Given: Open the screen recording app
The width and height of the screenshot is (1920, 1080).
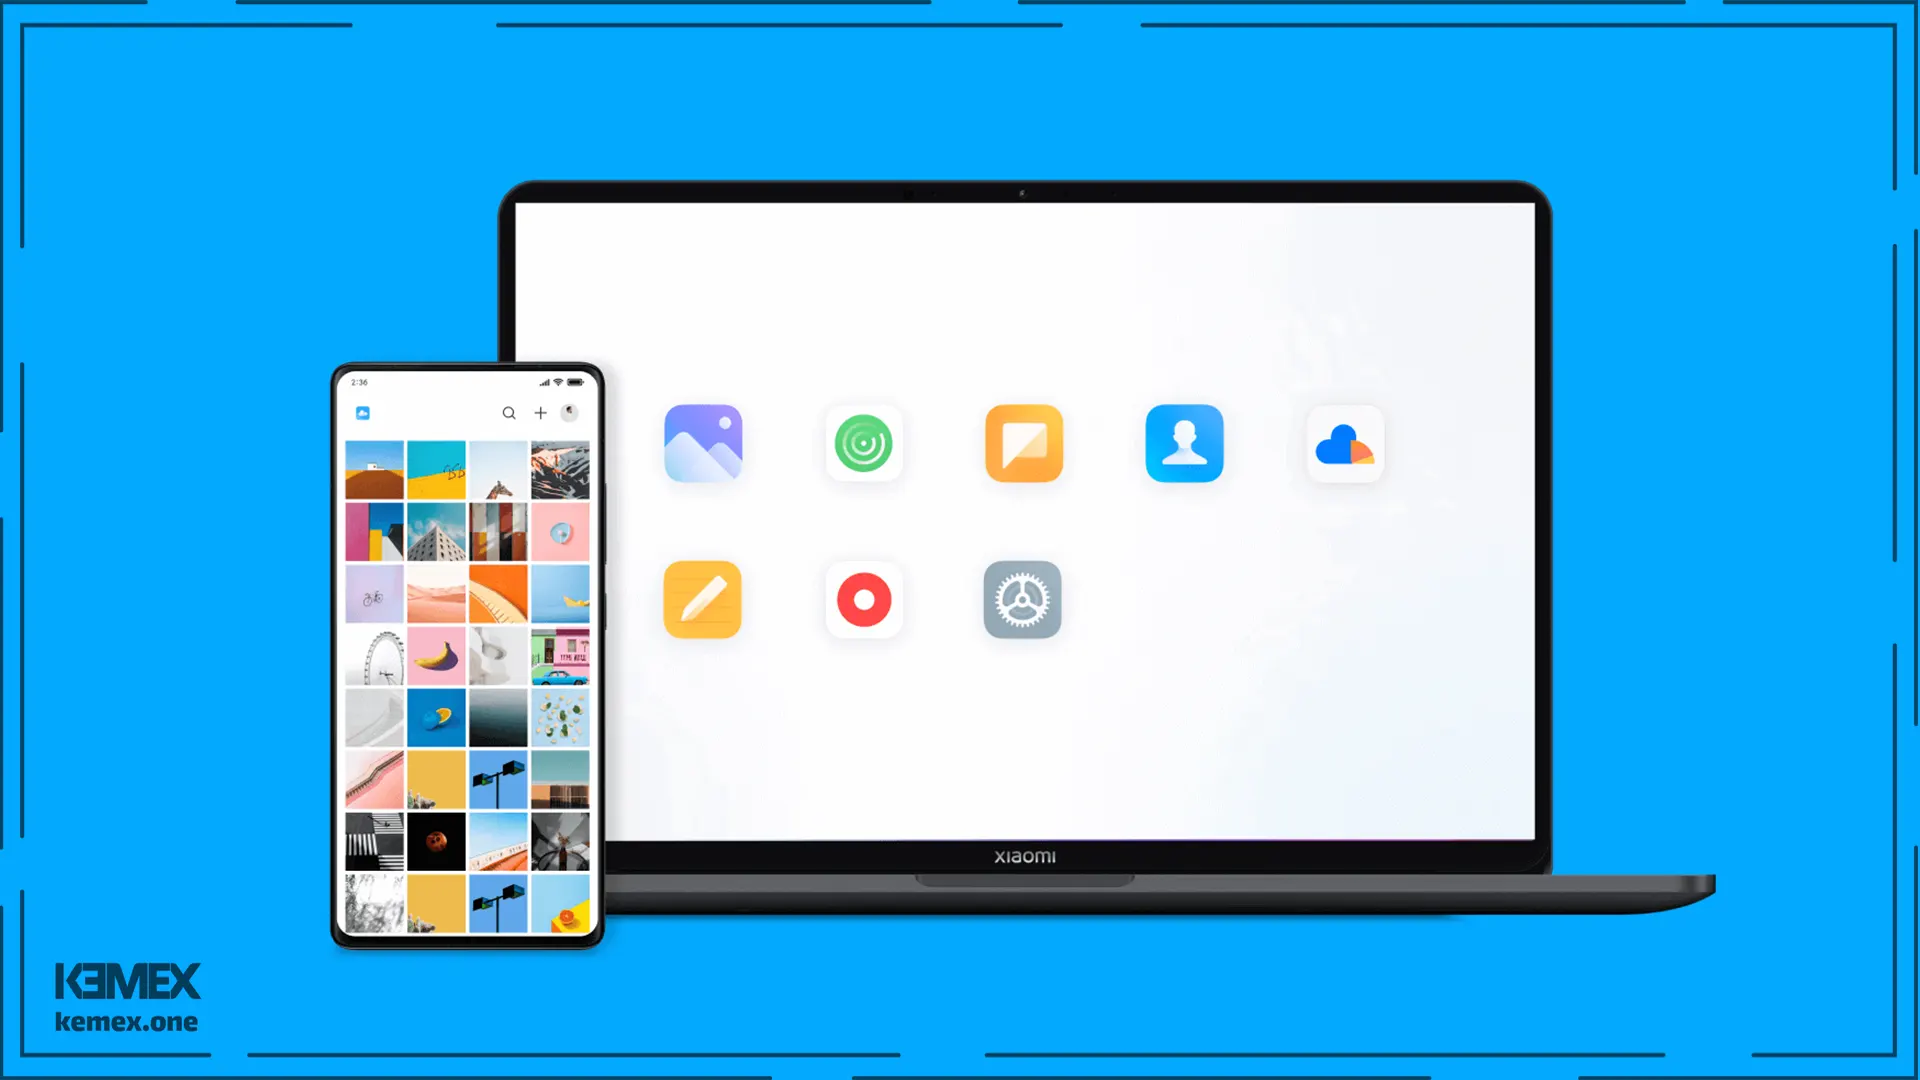Looking at the screenshot, I should point(864,600).
